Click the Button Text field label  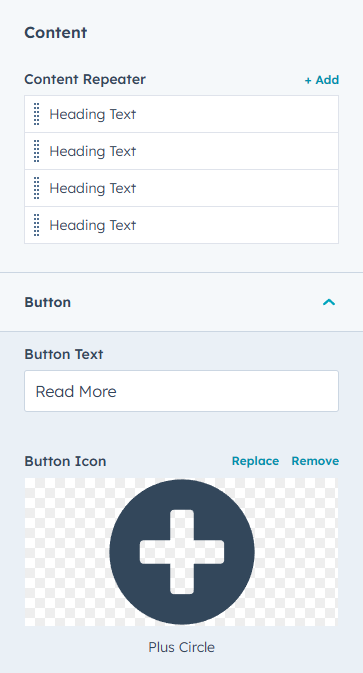[x=64, y=354]
